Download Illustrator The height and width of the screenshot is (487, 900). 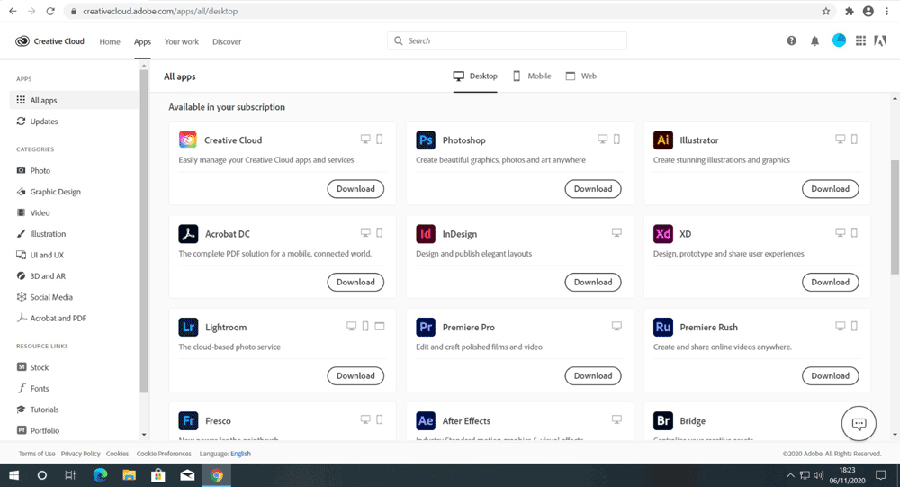[x=831, y=188]
